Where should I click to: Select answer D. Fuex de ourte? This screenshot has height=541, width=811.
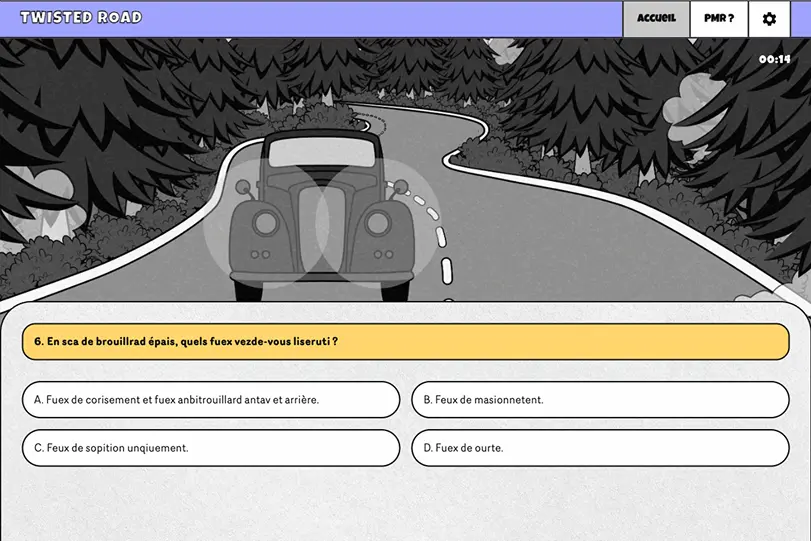600,448
